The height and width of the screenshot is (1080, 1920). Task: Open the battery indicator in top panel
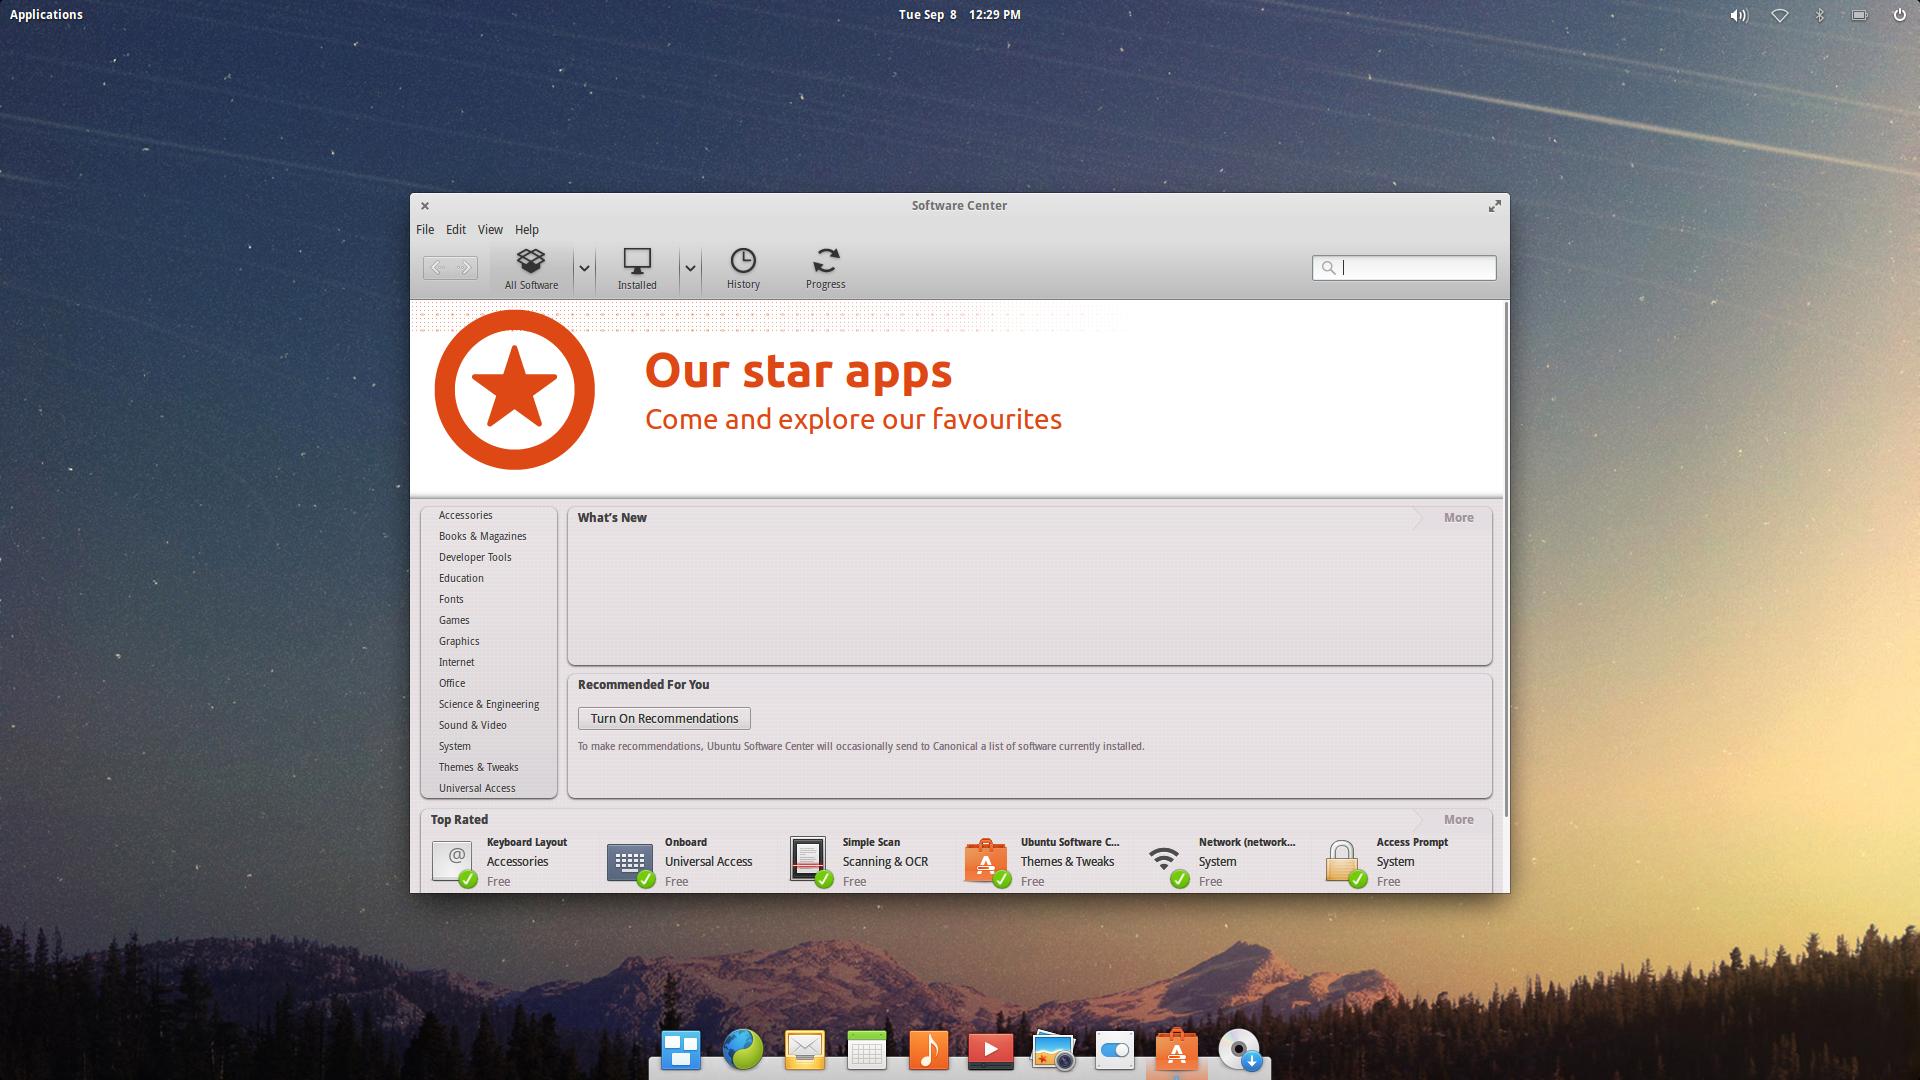click(x=1859, y=15)
